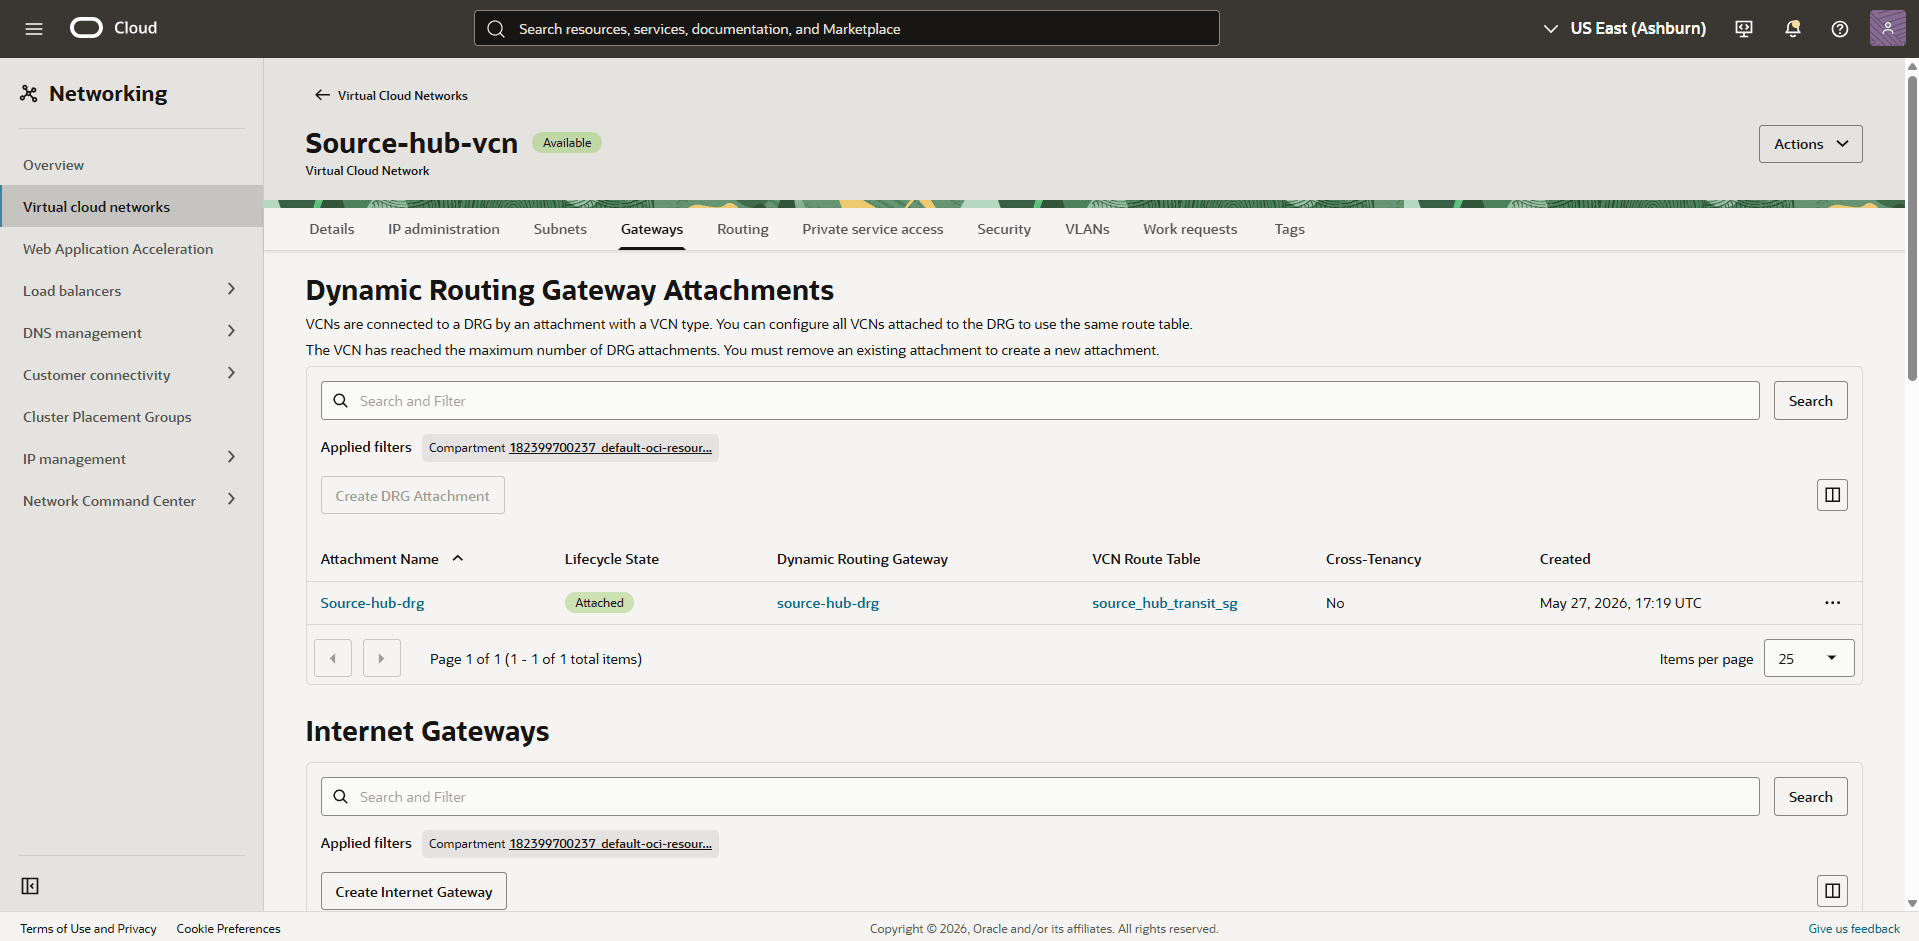Open the Tags tab

coord(1289,229)
